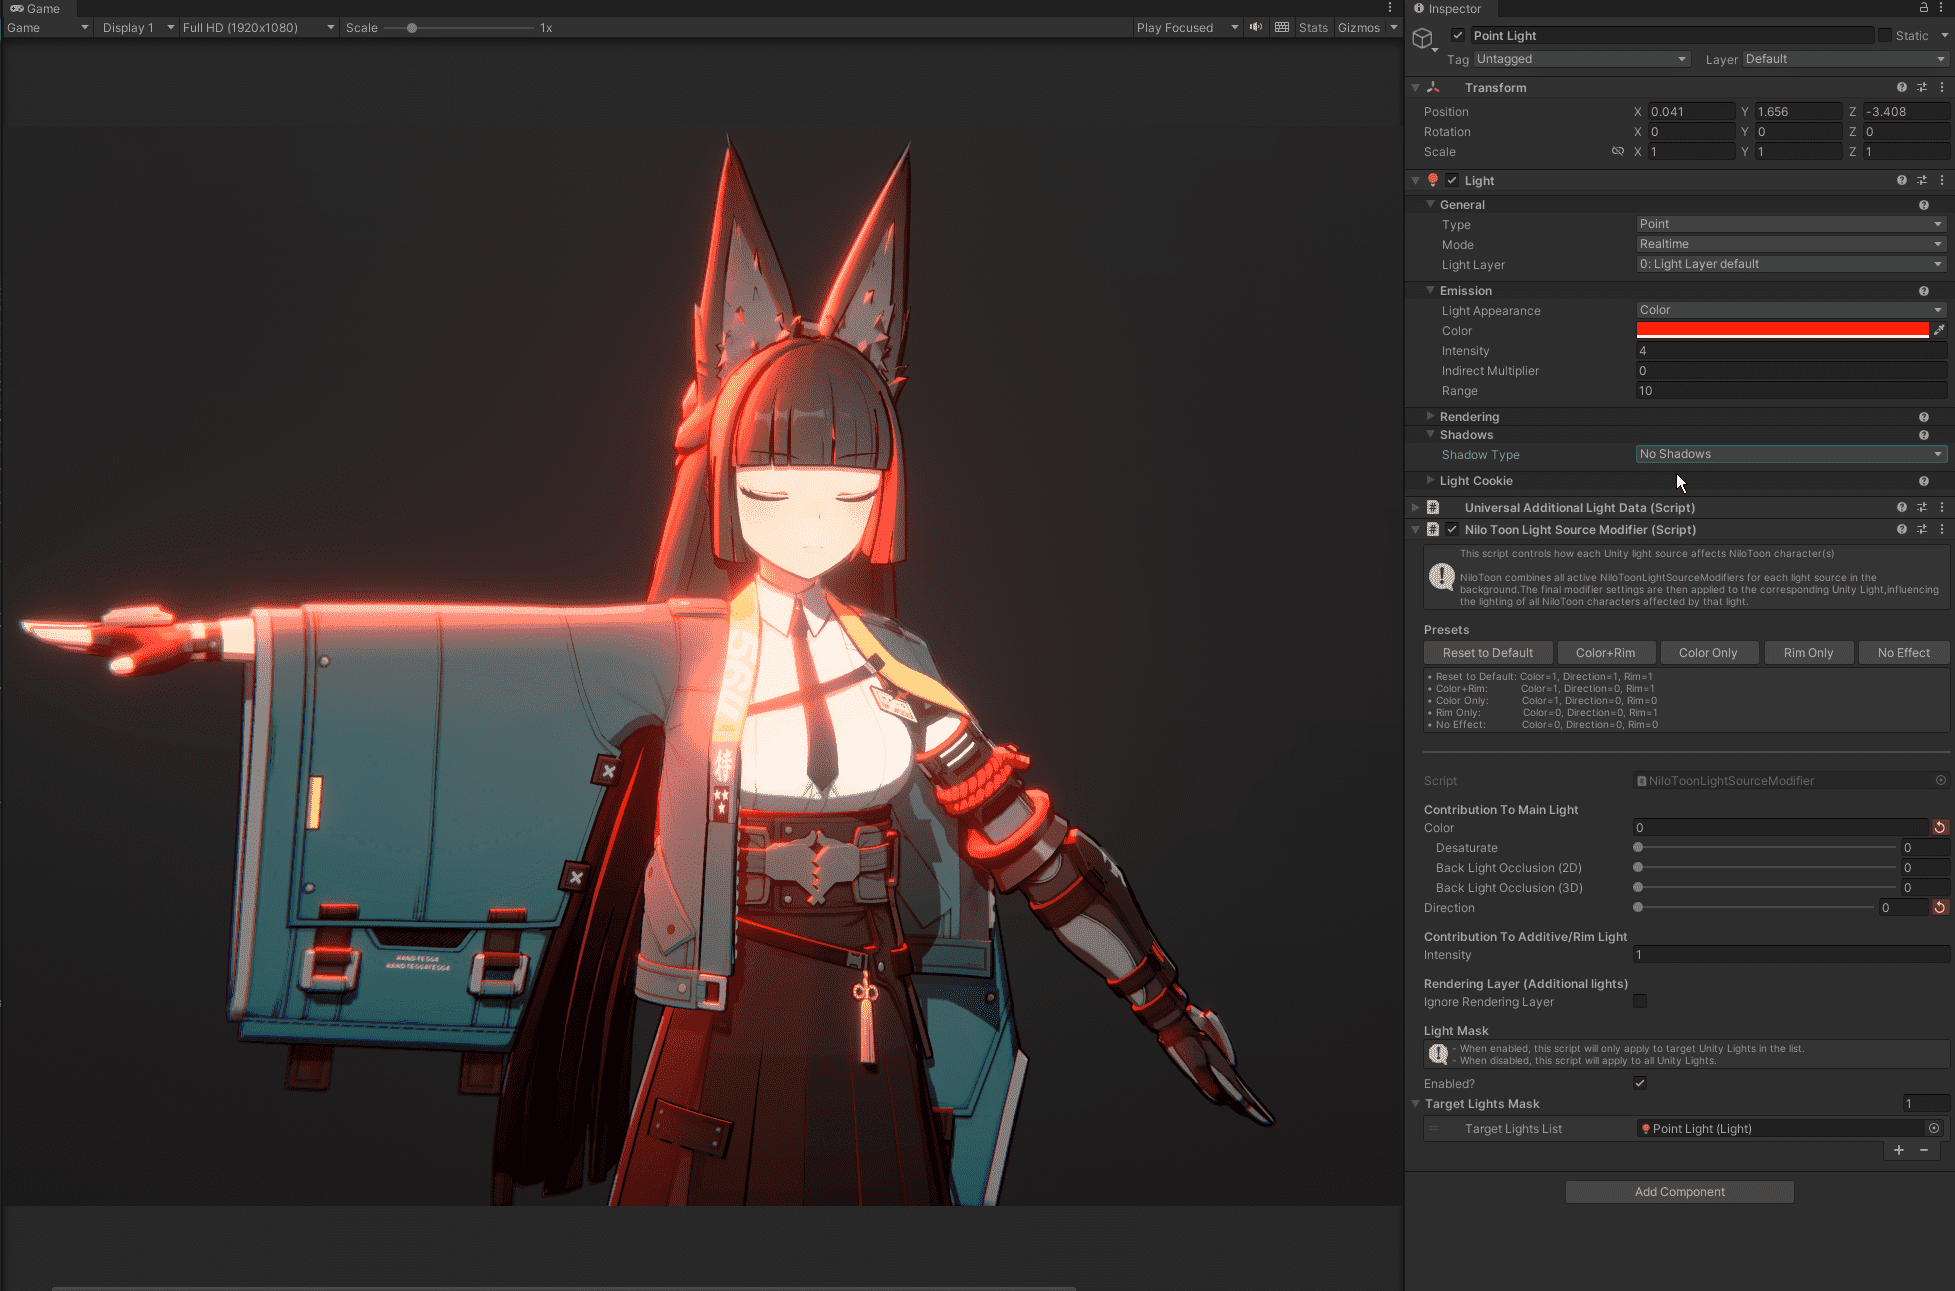Open the Play Focused menu
The height and width of the screenshot is (1291, 1955).
[1187, 28]
